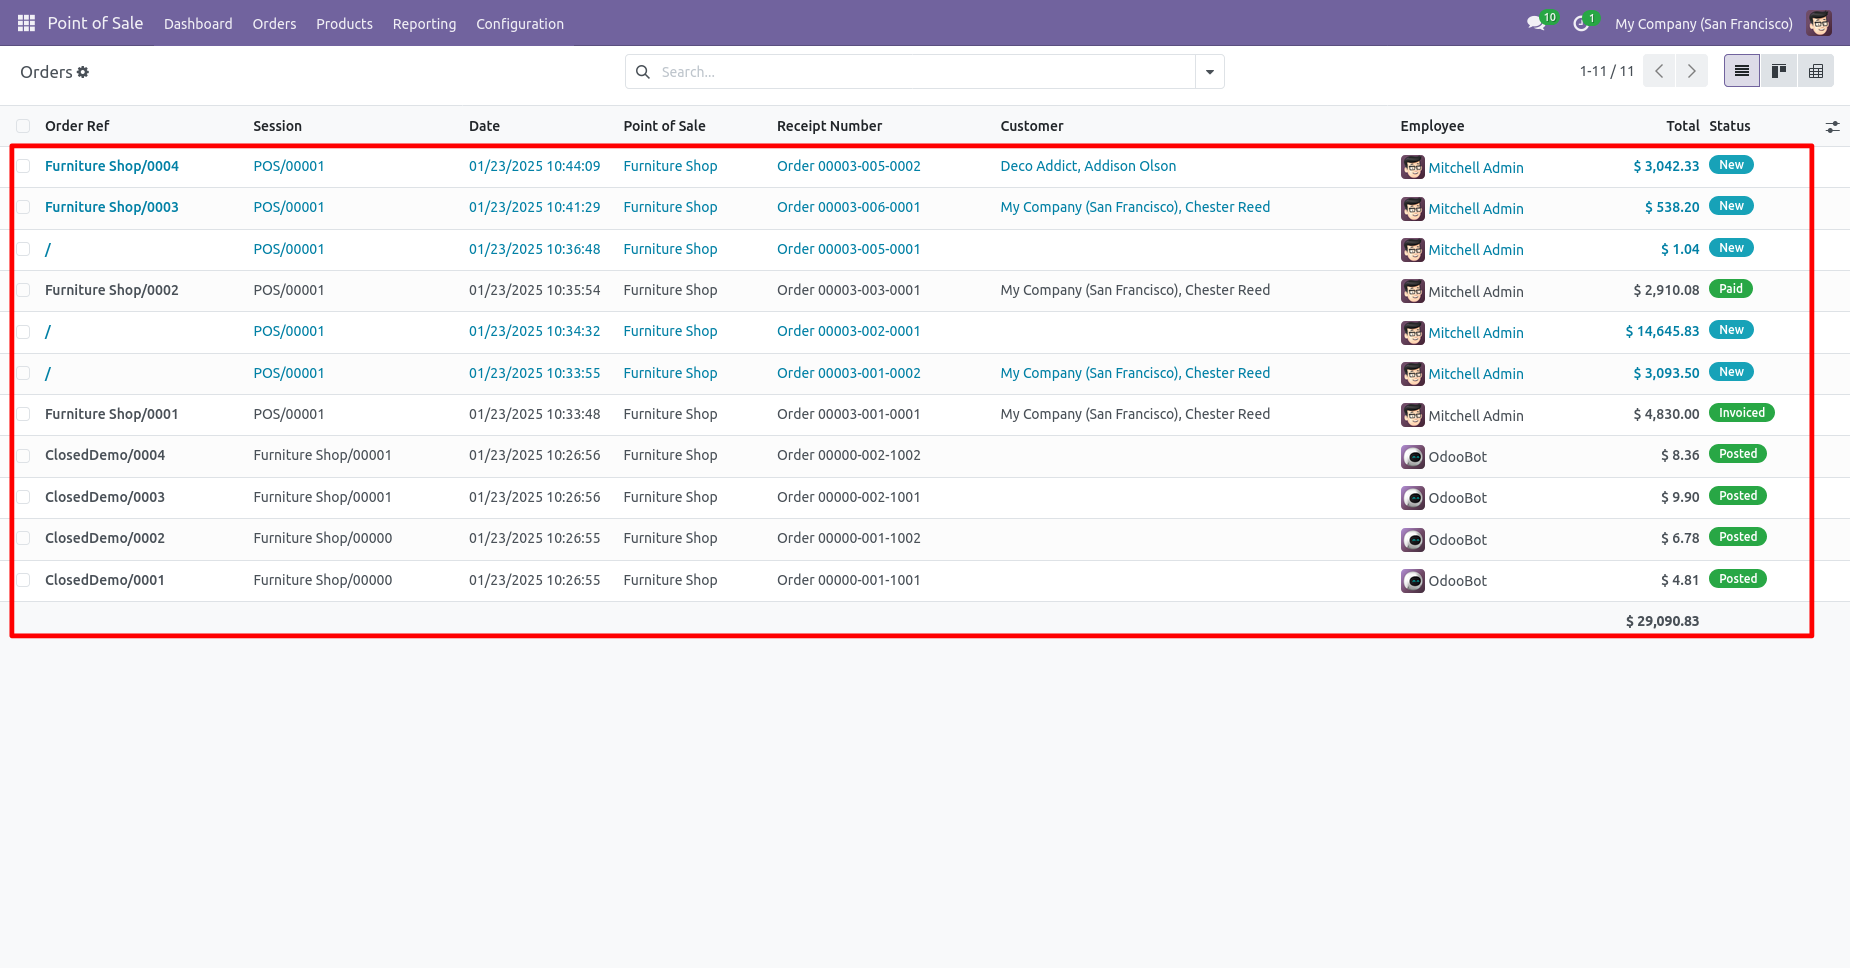The width and height of the screenshot is (1850, 968).
Task: Click the Posted badge on ClosedDemo/0001 row
Action: [x=1738, y=579]
